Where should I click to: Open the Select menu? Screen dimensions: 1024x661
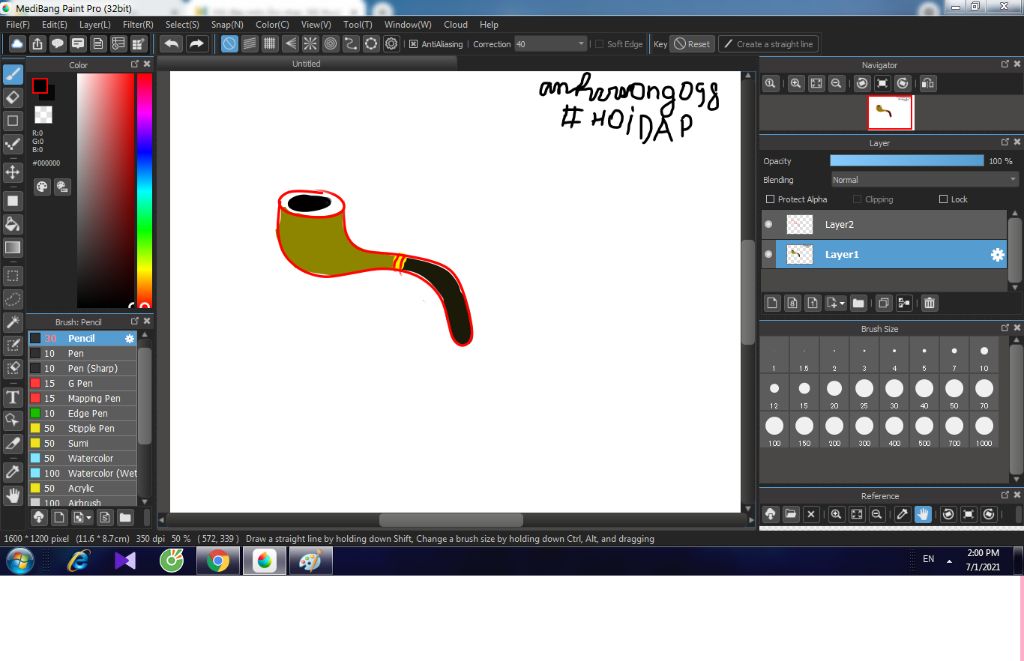tap(182, 24)
